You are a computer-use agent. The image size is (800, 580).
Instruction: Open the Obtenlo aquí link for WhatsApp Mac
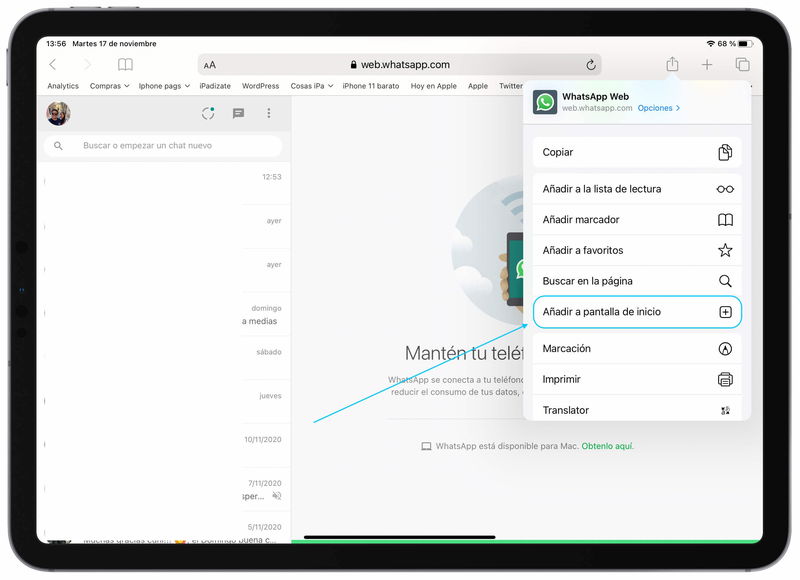tap(610, 447)
